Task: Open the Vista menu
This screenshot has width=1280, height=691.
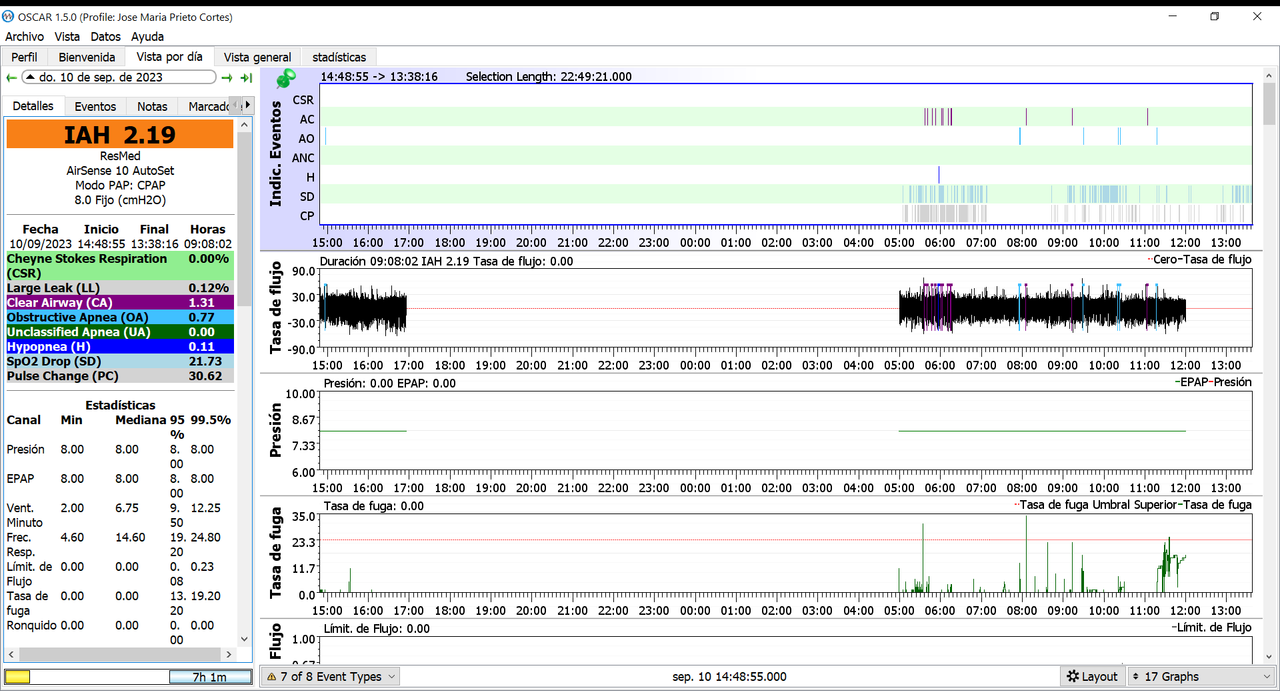Action: pyautogui.click(x=67, y=36)
